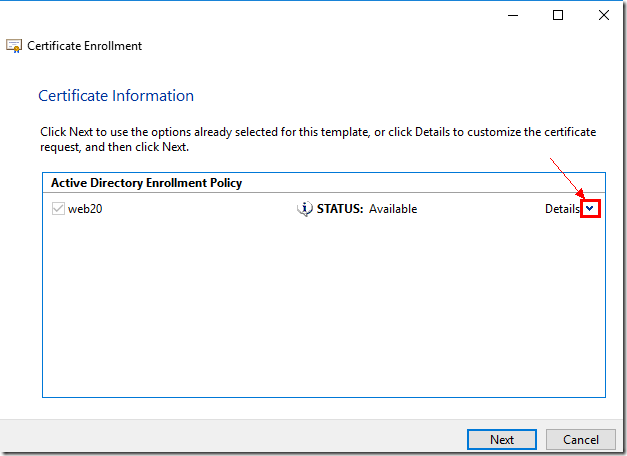Expand Details using the chevron arrow
627x456 pixels.
[590, 209]
